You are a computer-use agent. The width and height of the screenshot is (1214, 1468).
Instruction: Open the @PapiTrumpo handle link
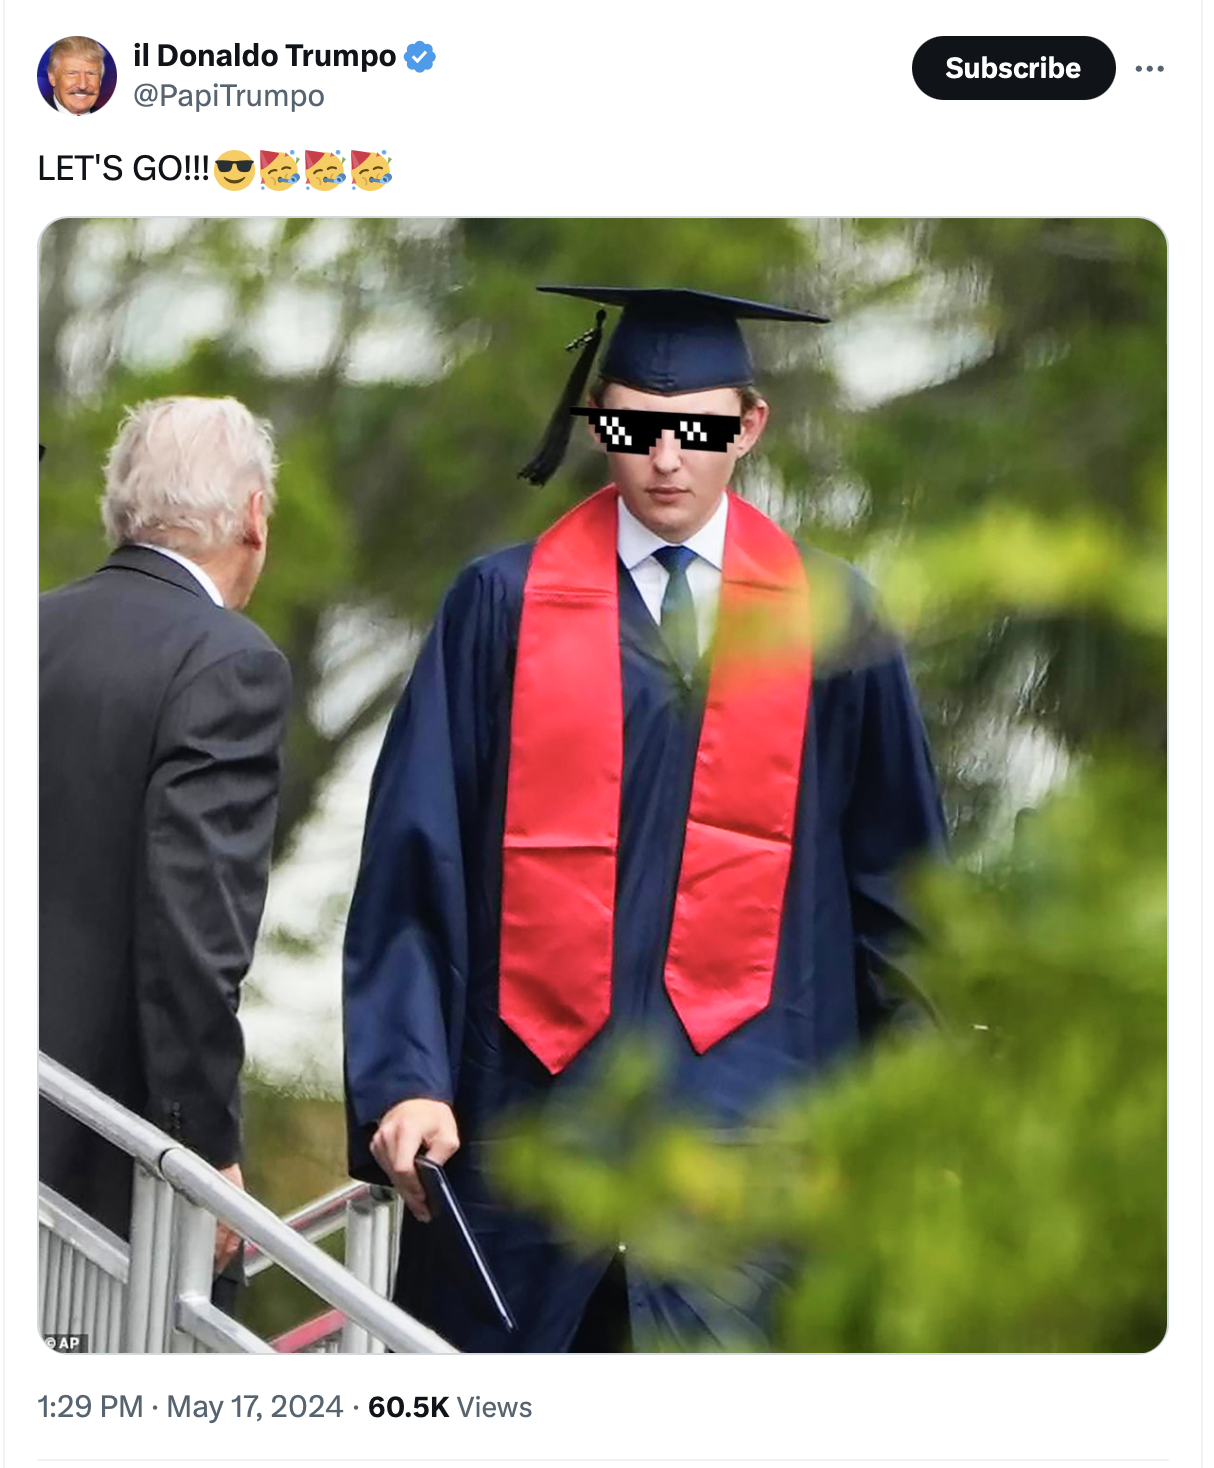tap(228, 96)
